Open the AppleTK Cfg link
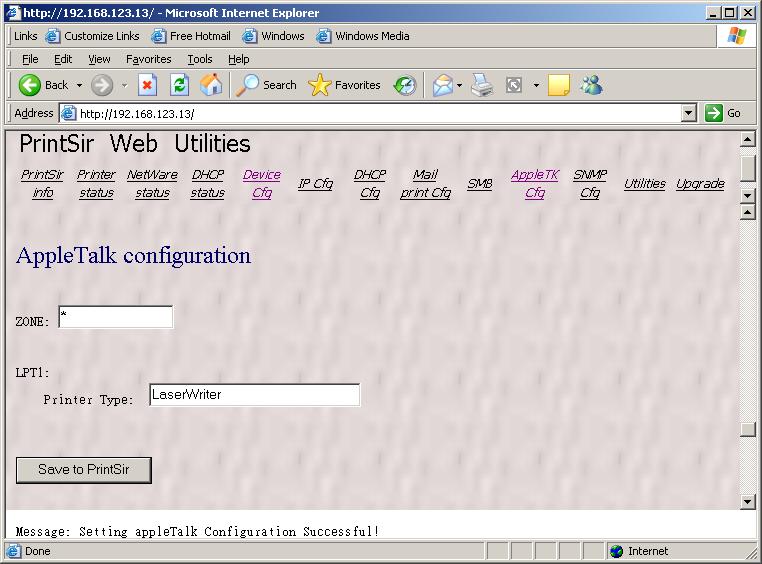 point(535,184)
